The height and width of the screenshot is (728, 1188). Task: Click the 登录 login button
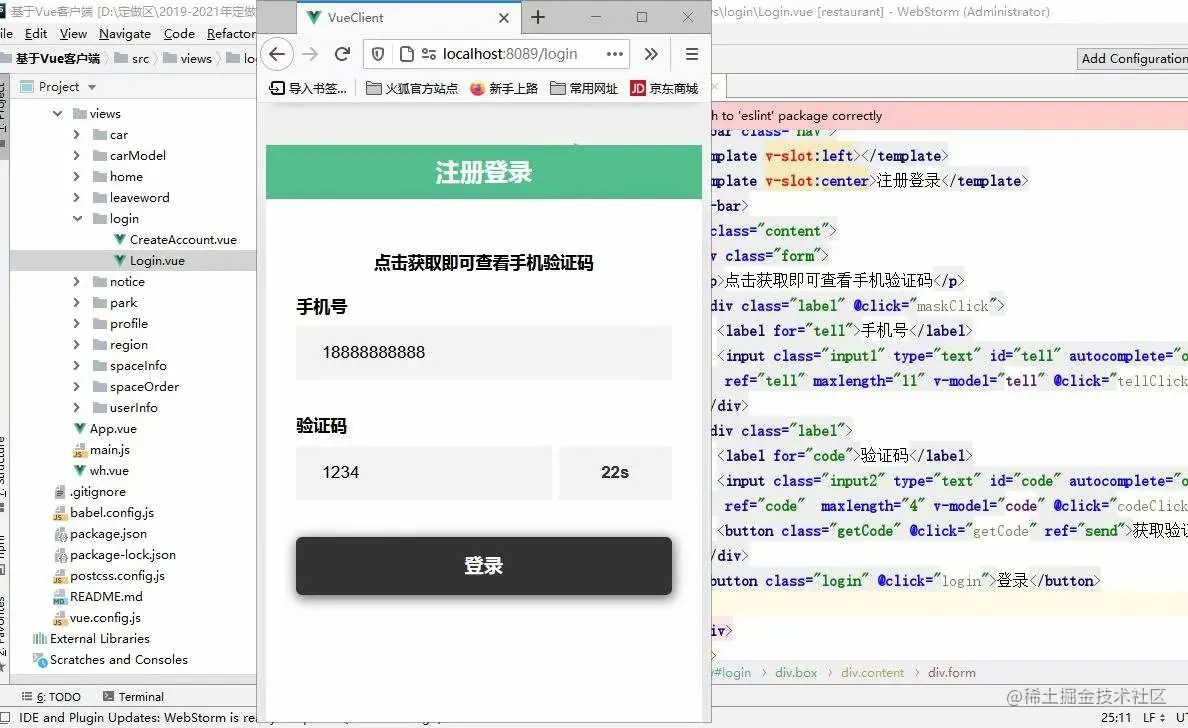[x=483, y=566]
